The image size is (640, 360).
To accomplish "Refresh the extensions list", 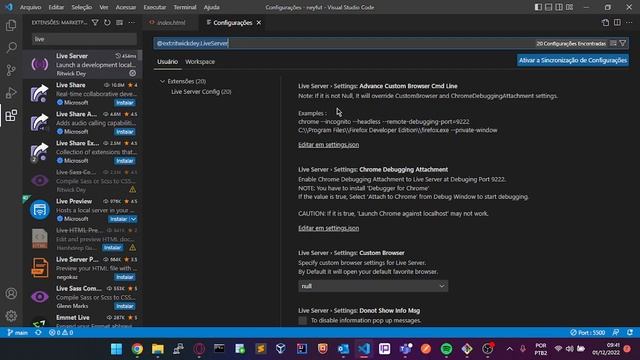I will (107, 22).
